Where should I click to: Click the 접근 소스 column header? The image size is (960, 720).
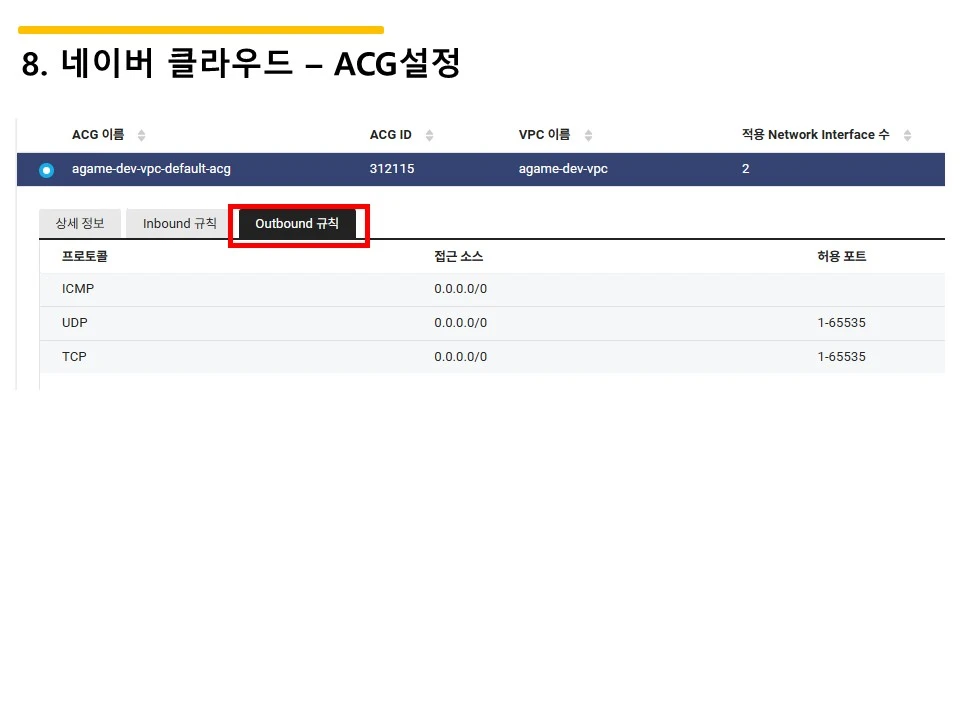[x=459, y=255]
